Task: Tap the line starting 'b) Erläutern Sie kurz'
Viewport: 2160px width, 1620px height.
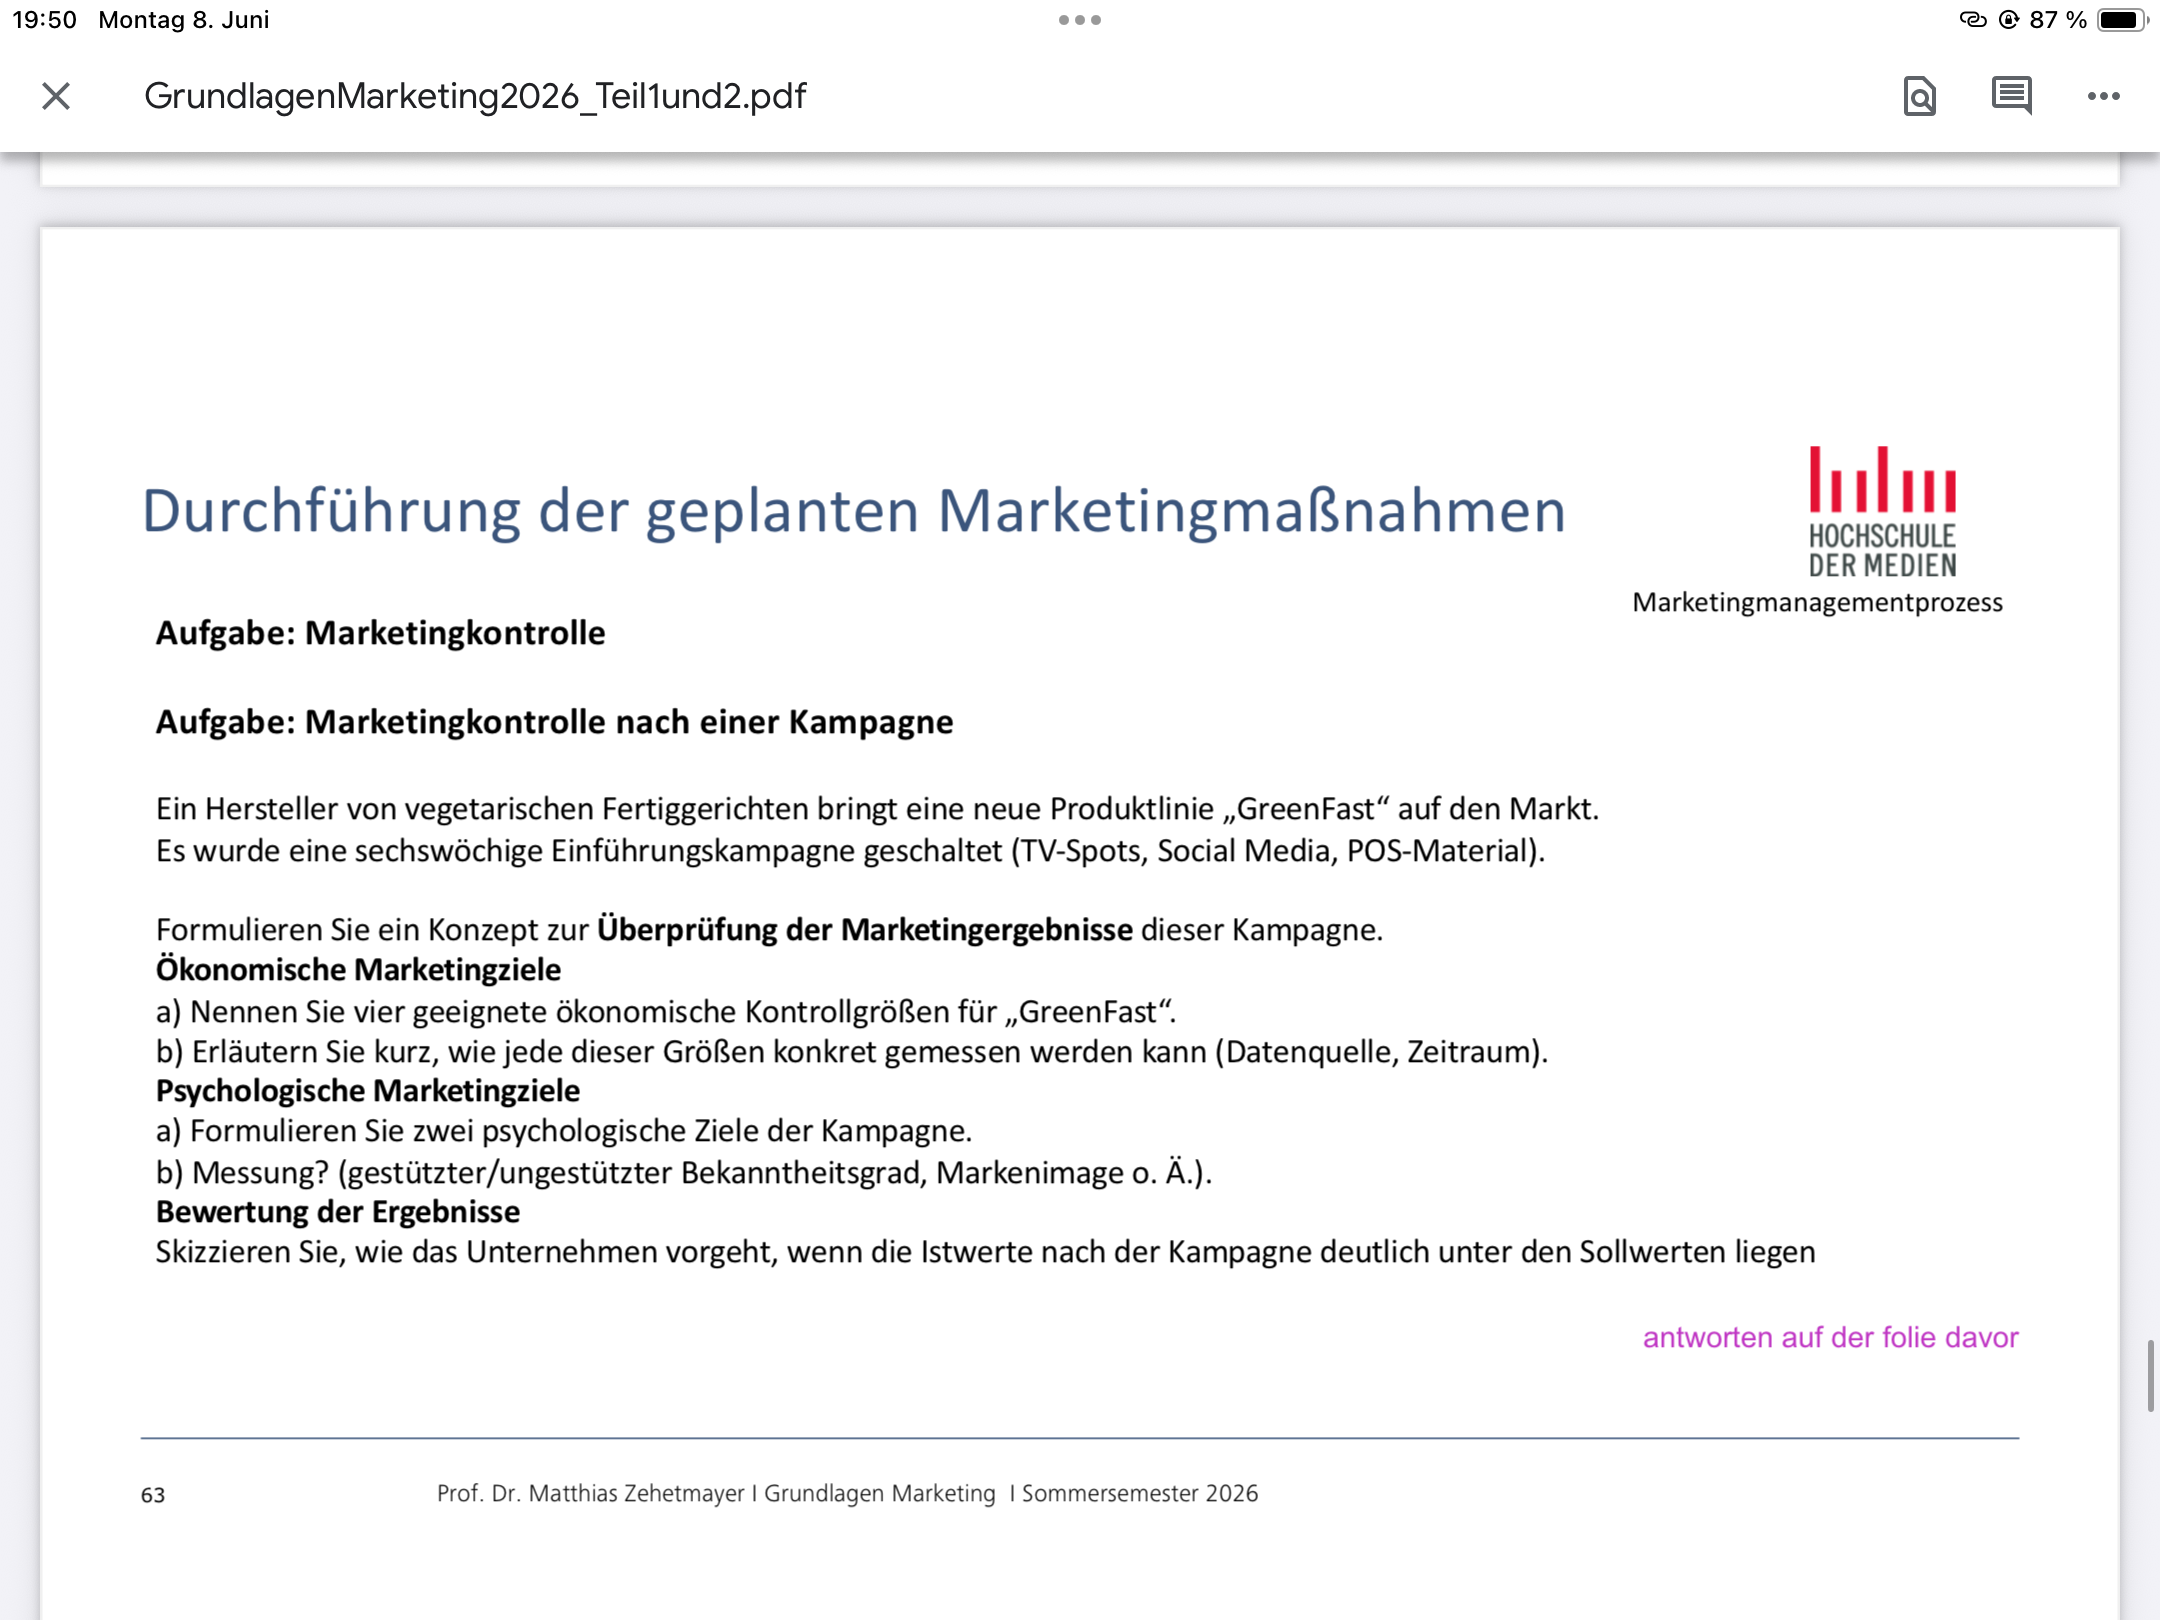Action: (851, 1052)
